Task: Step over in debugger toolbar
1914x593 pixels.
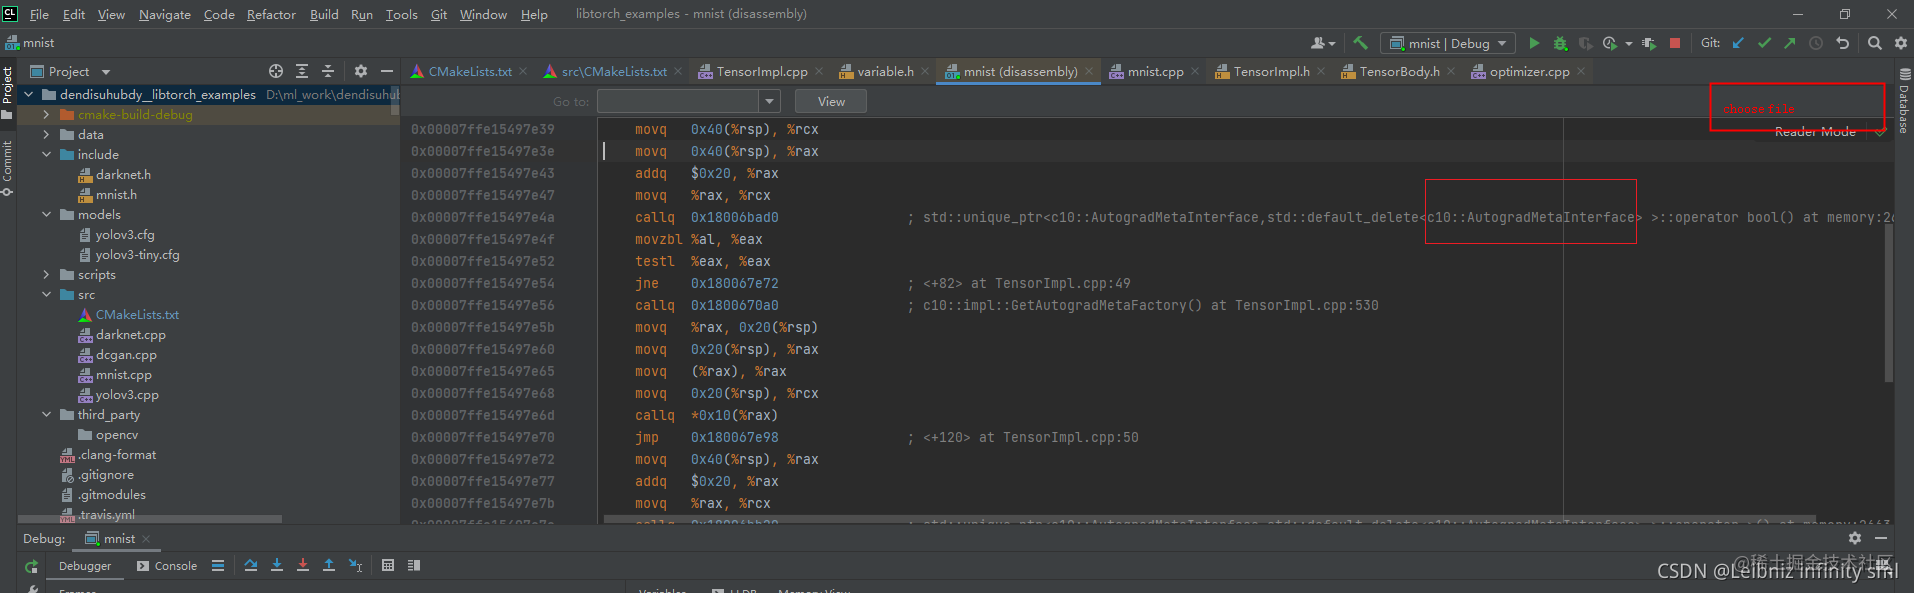Action: pos(251,565)
